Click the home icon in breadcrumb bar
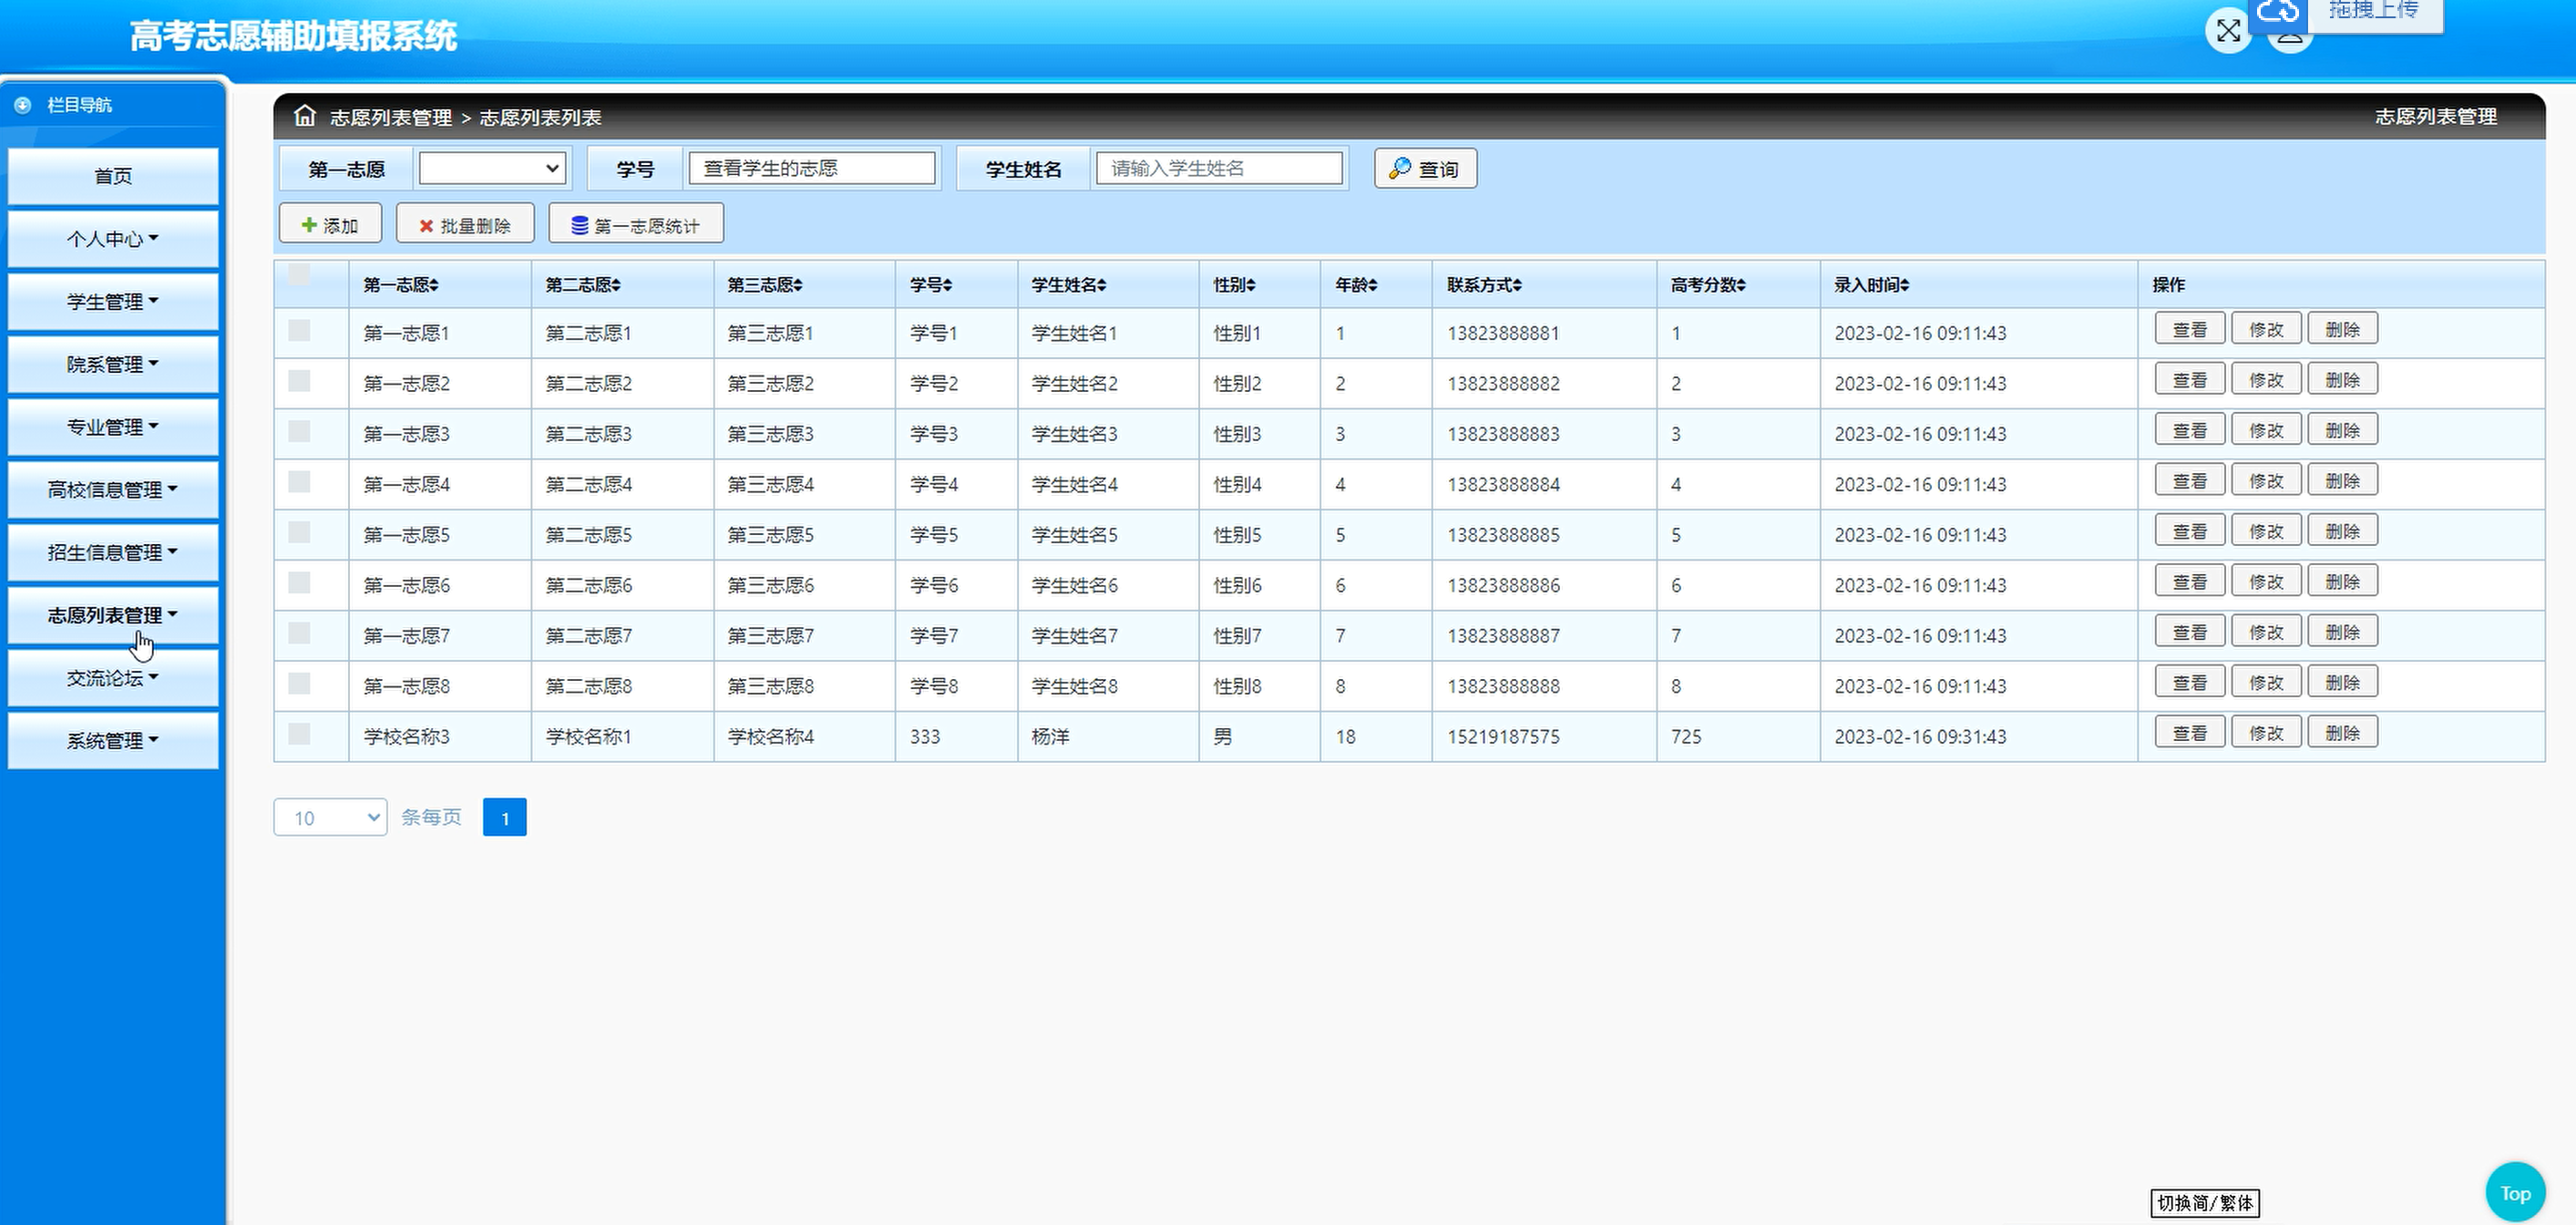 click(305, 116)
